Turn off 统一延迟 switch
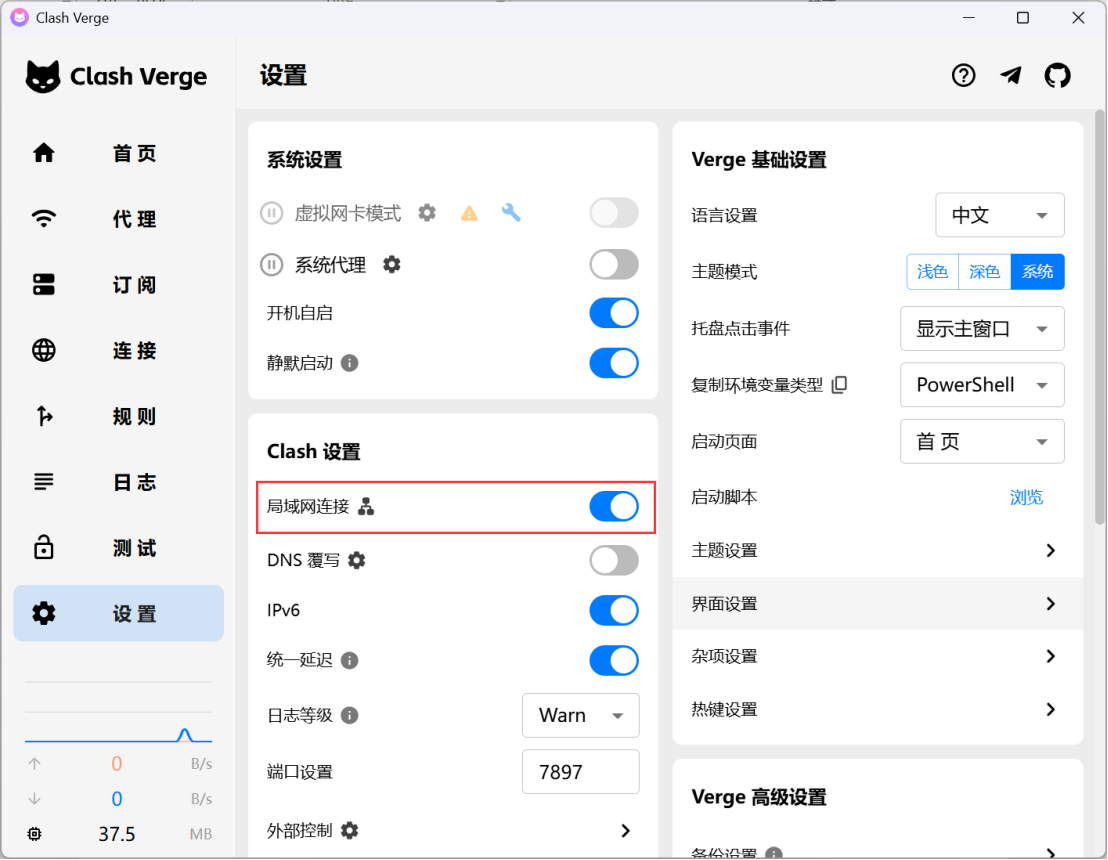The width and height of the screenshot is (1108, 860). (x=614, y=660)
